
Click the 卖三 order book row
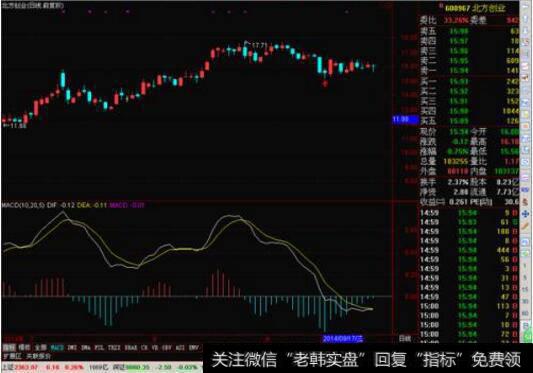(x=469, y=51)
